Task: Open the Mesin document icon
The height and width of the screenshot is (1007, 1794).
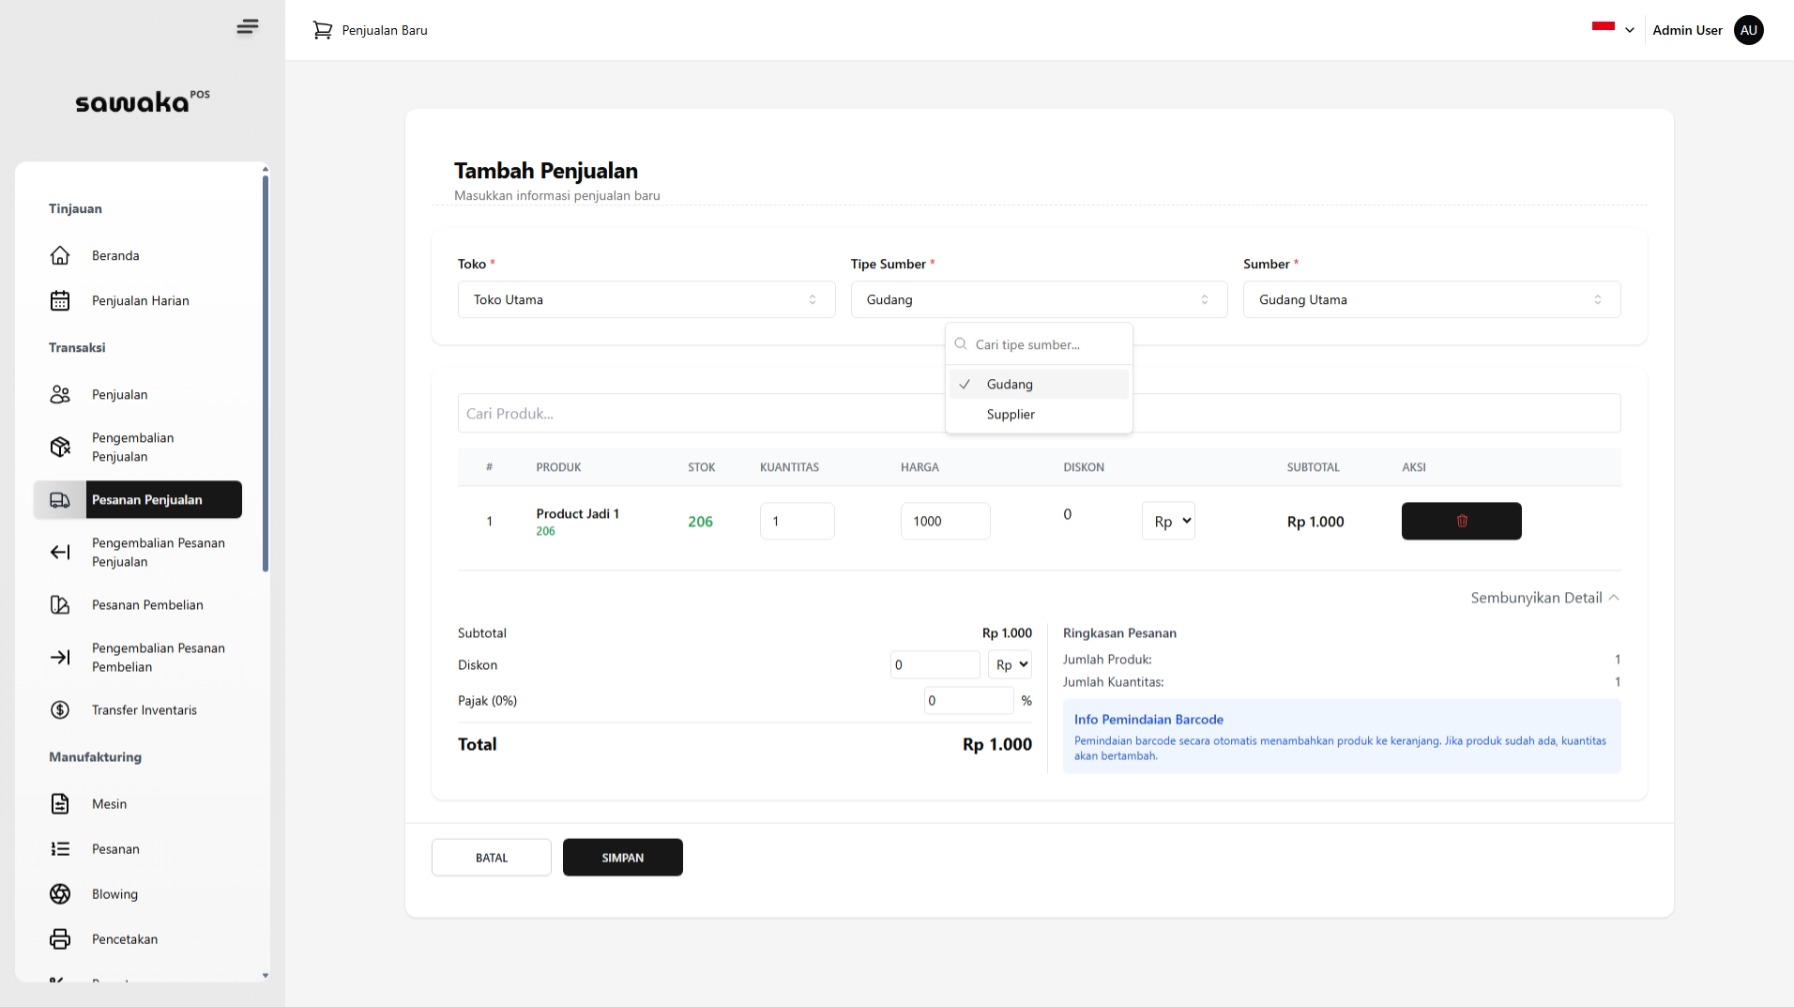Action: click(x=60, y=804)
